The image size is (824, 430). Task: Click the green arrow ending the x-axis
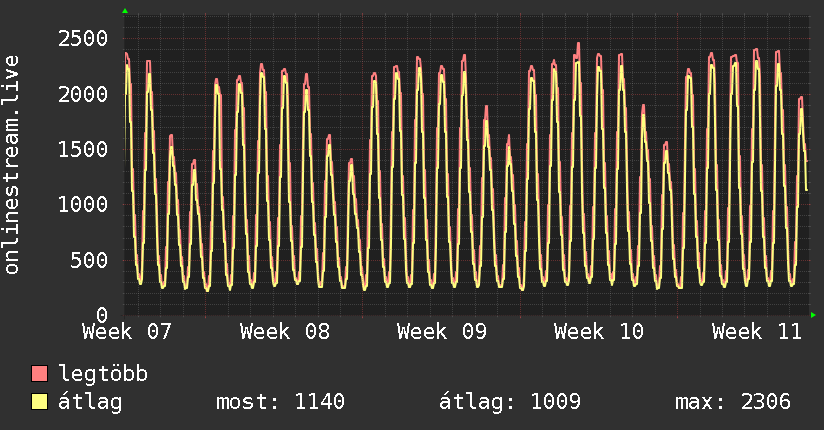(x=813, y=315)
